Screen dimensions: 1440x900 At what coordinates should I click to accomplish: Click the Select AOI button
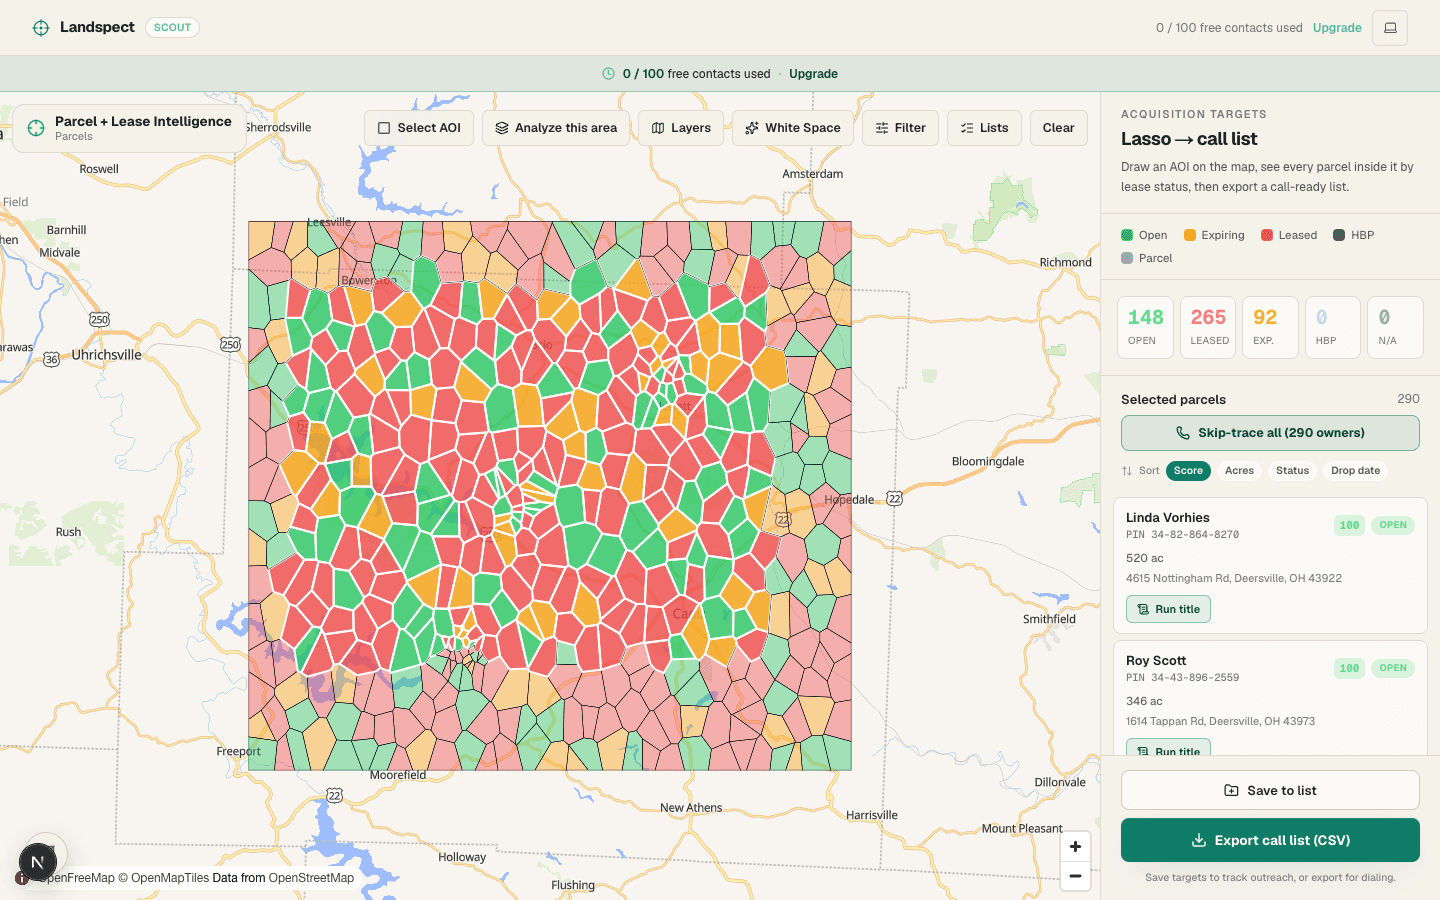pos(419,128)
